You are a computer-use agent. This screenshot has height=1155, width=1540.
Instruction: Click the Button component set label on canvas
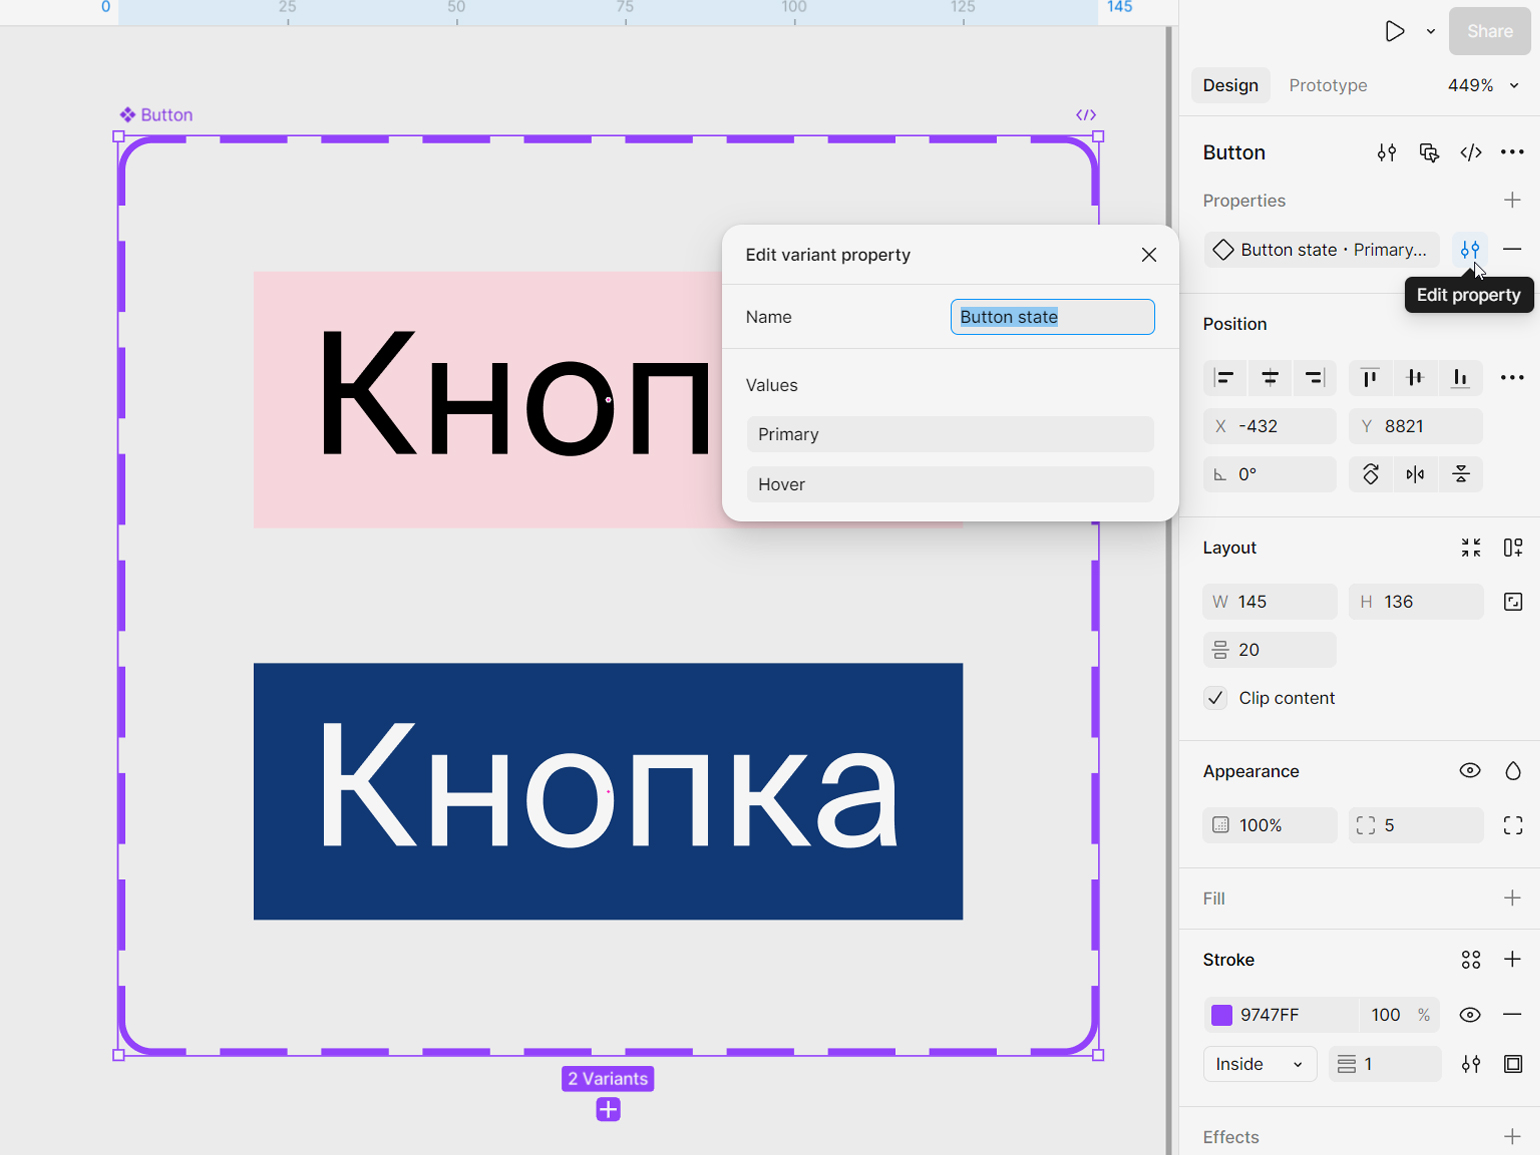pos(156,115)
